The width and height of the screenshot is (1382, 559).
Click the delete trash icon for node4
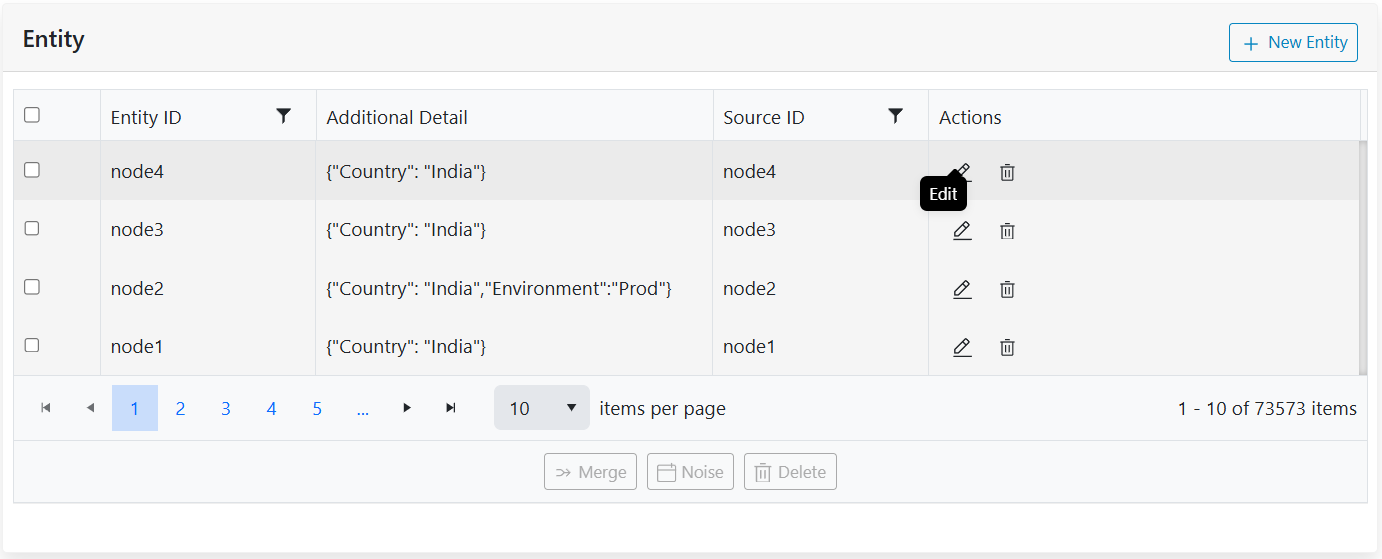[1007, 172]
